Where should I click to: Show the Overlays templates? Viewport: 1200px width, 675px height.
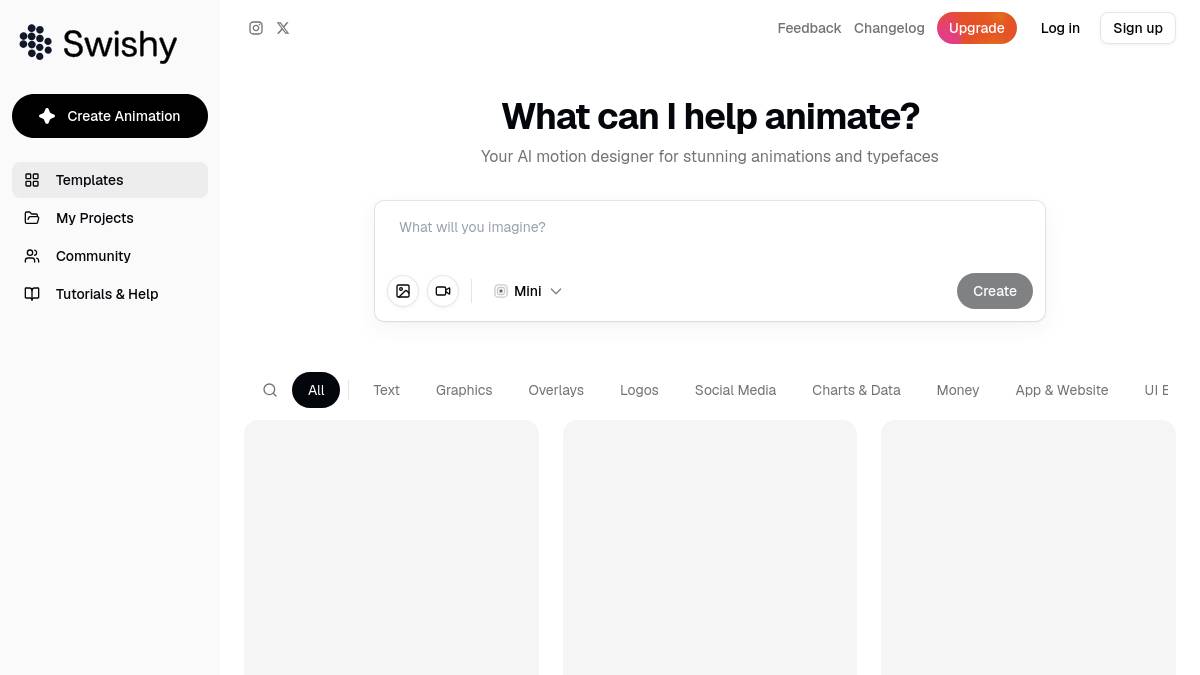tap(556, 390)
